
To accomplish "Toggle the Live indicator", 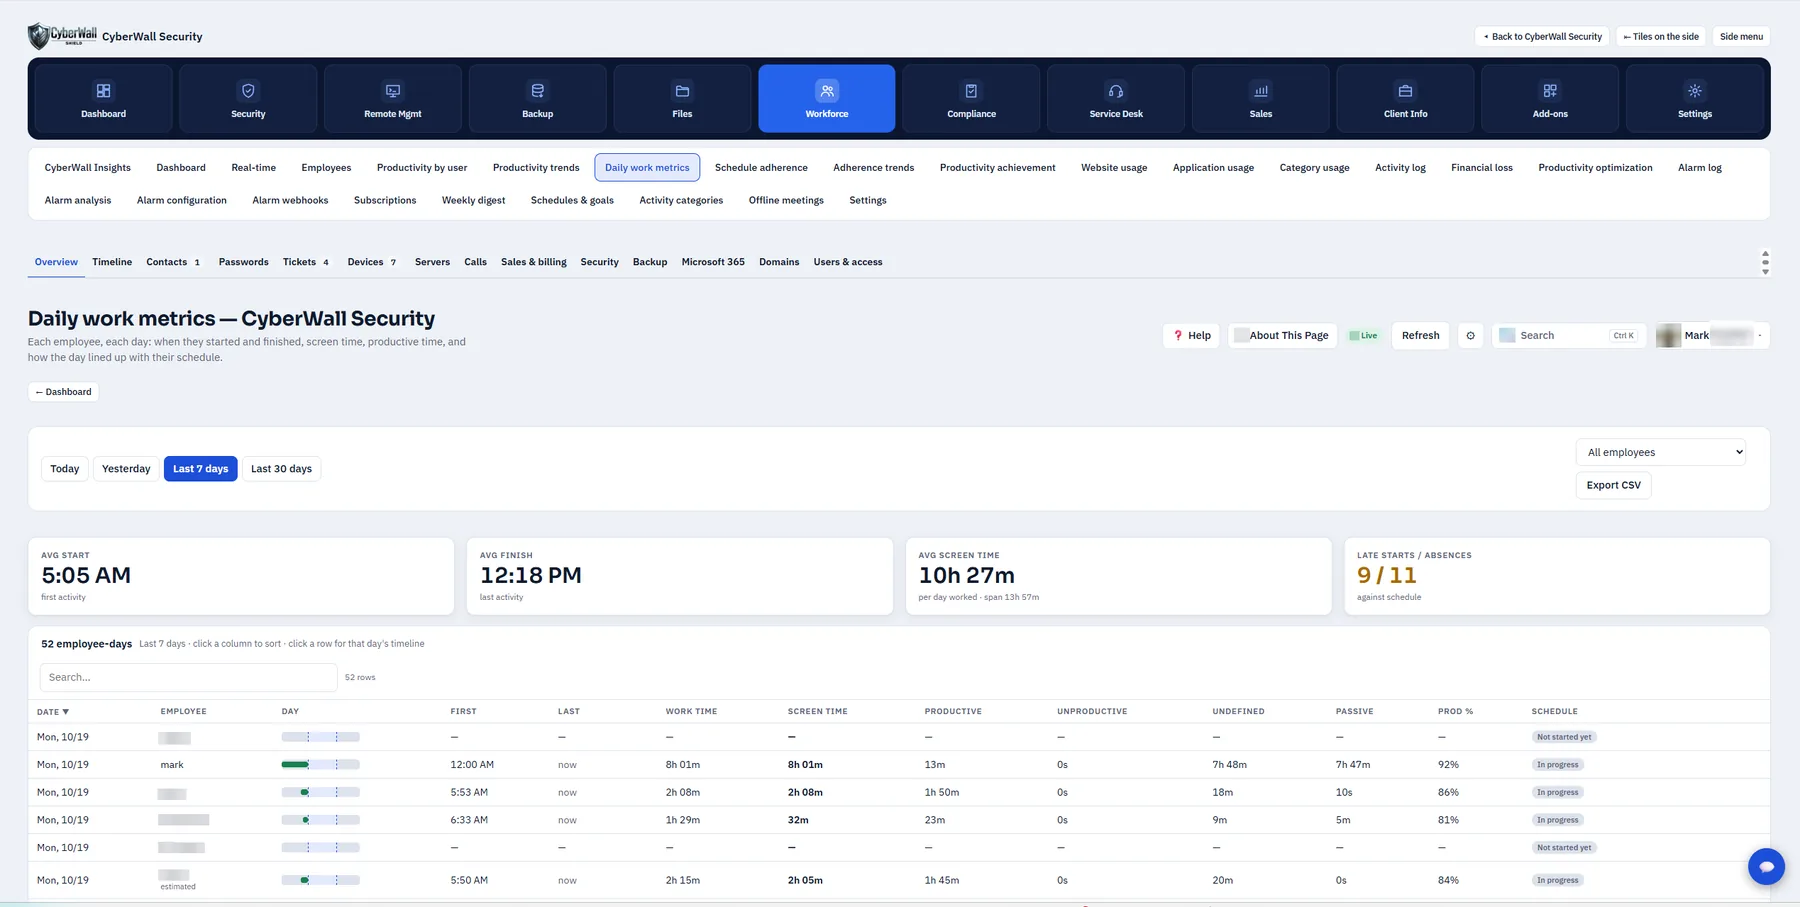I will (x=1363, y=336).
